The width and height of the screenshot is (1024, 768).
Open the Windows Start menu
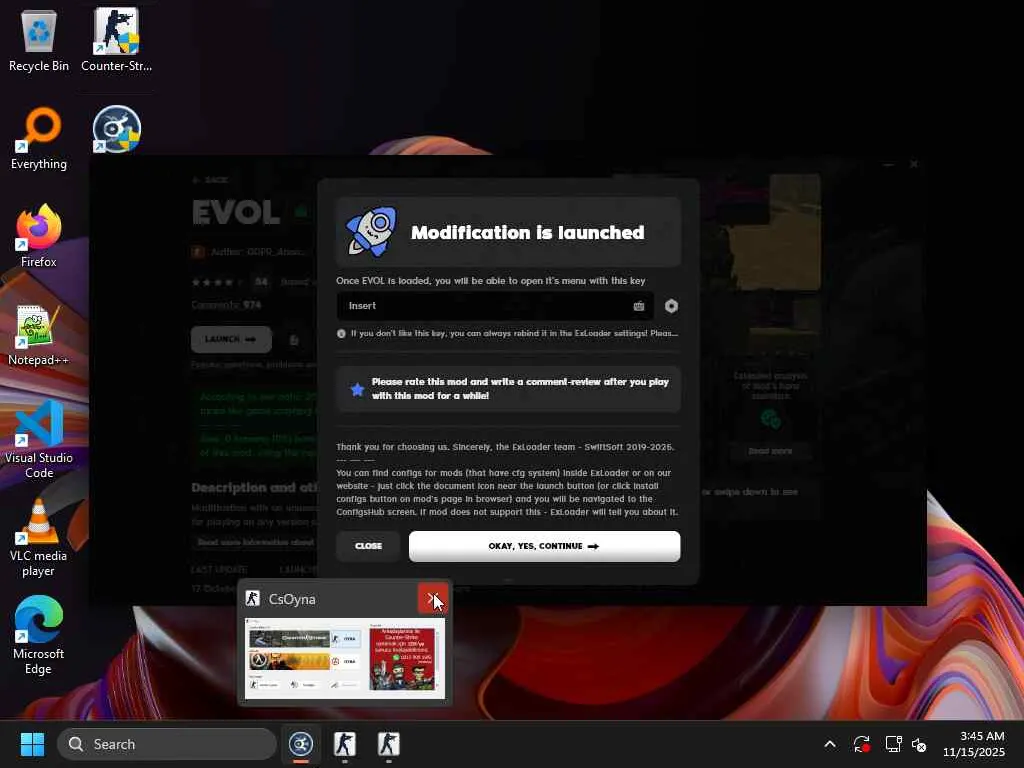(x=32, y=744)
